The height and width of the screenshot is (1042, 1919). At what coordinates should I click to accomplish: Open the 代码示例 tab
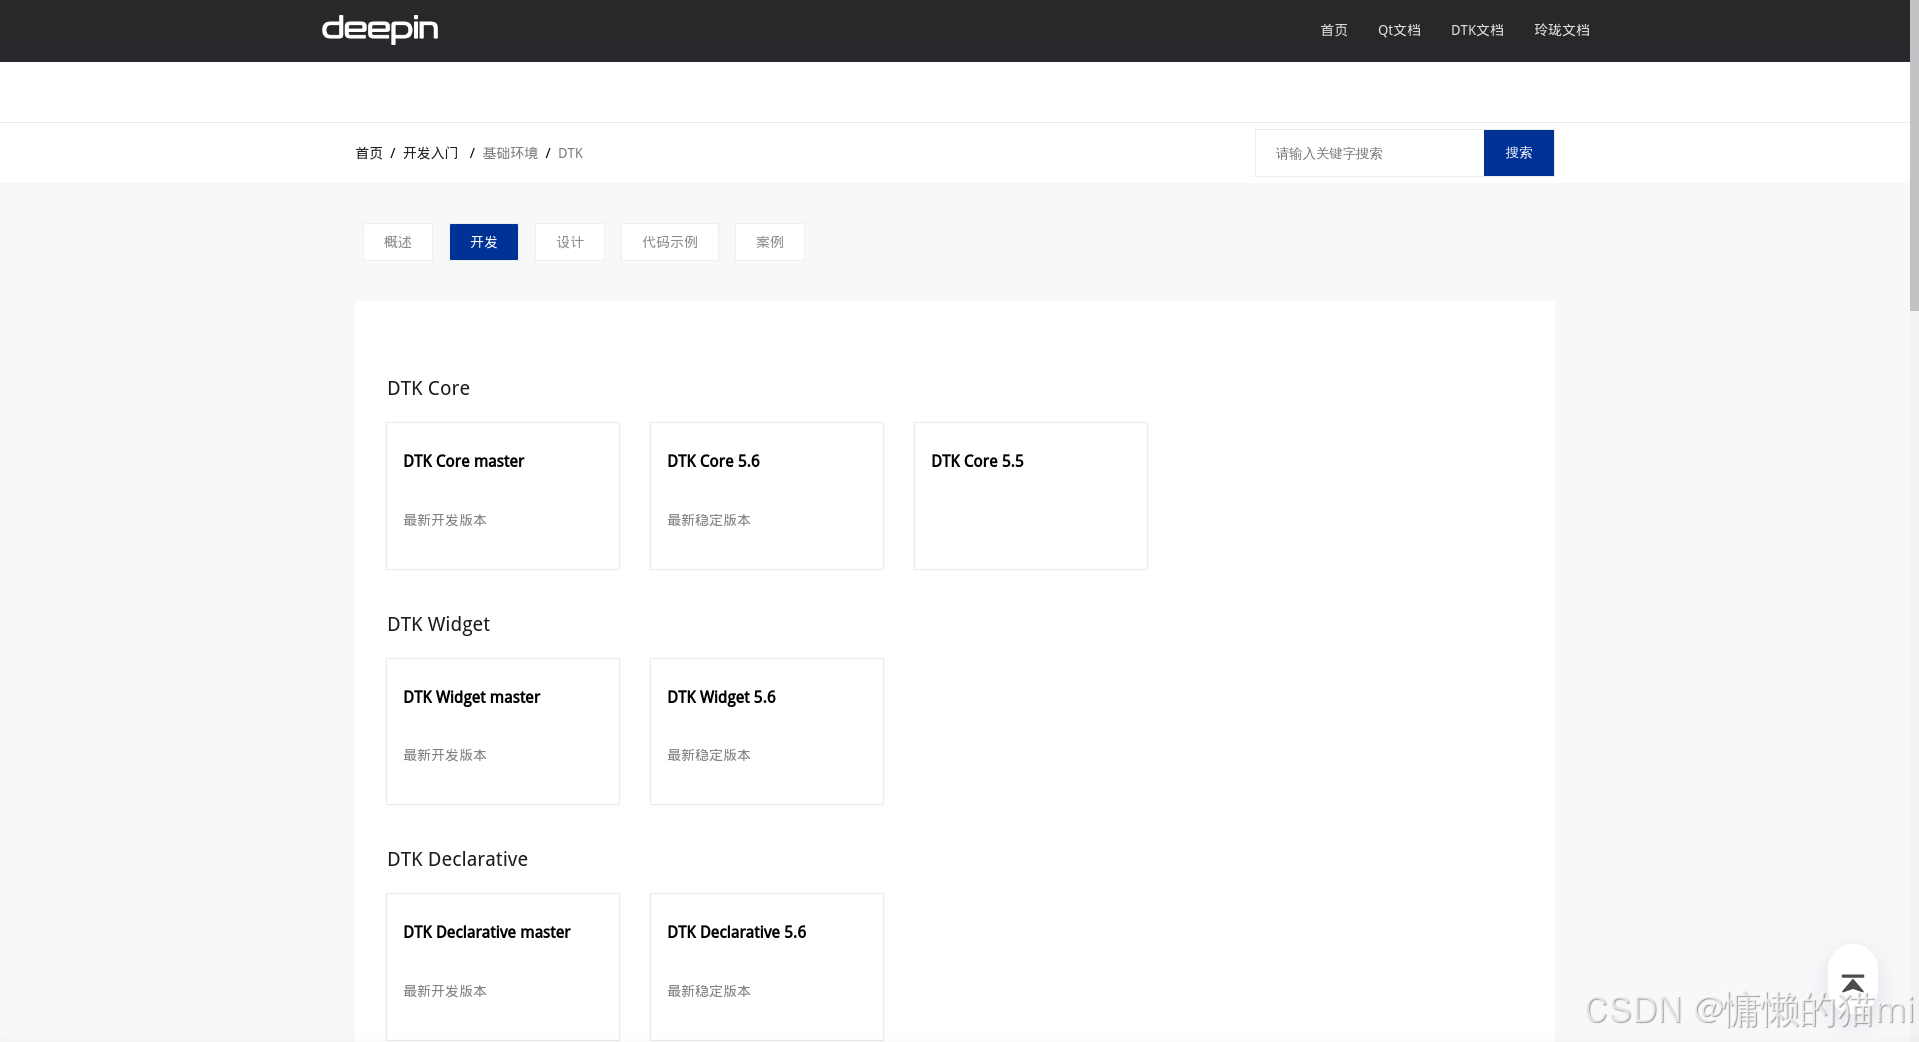pyautogui.click(x=670, y=242)
